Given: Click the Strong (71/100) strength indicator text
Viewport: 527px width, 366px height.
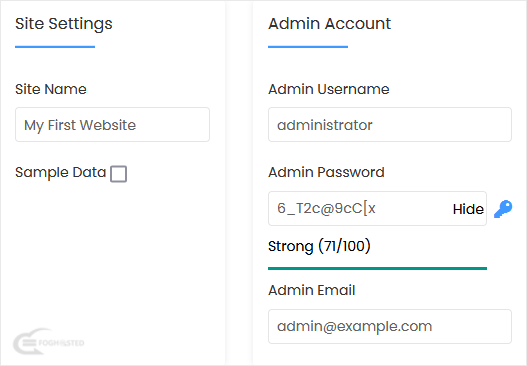Looking at the screenshot, I should click(x=319, y=246).
